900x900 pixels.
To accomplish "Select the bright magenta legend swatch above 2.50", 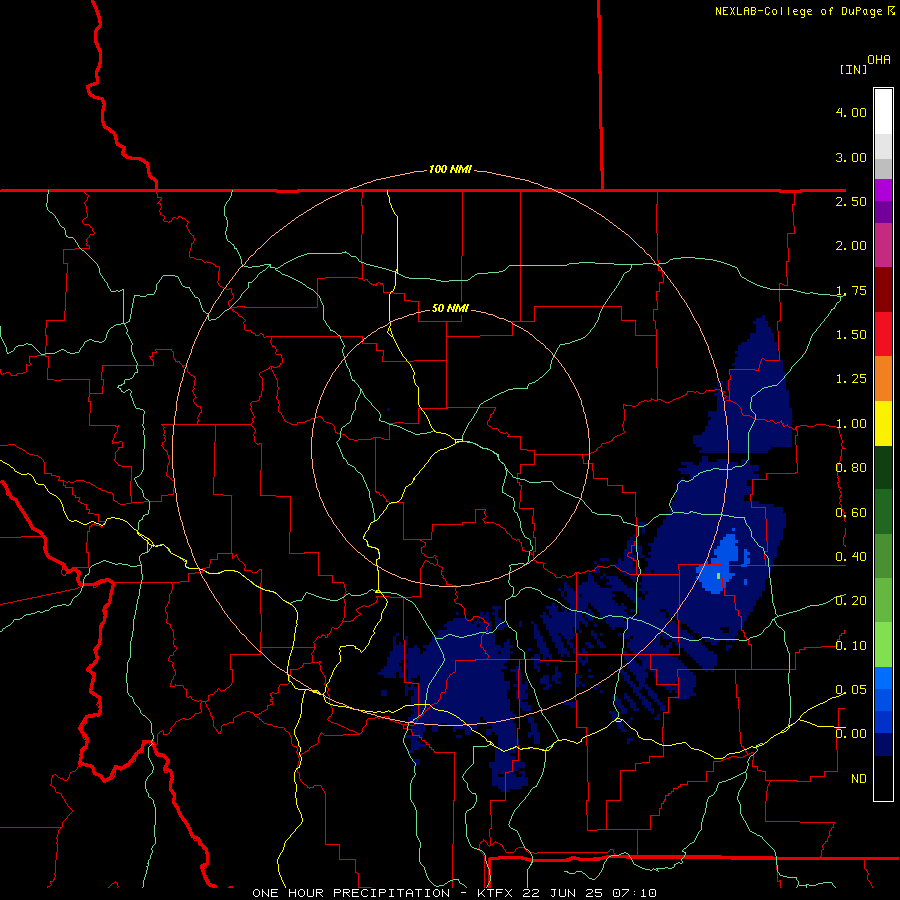I will (x=883, y=190).
